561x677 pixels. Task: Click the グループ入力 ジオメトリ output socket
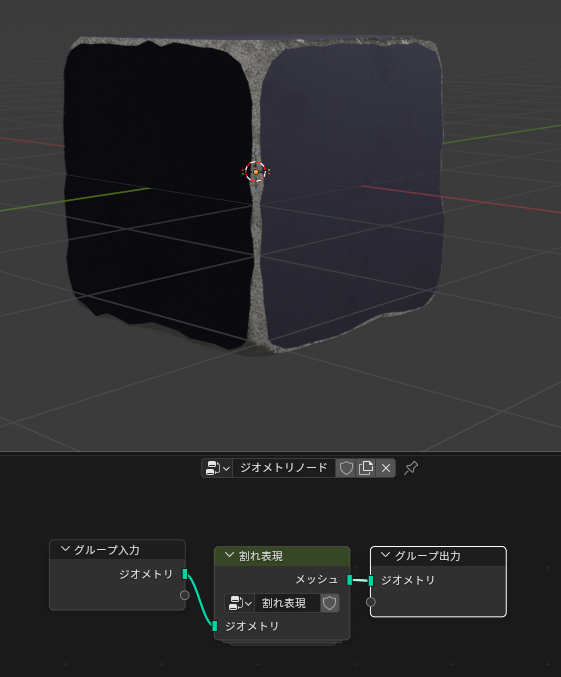[x=185, y=574]
